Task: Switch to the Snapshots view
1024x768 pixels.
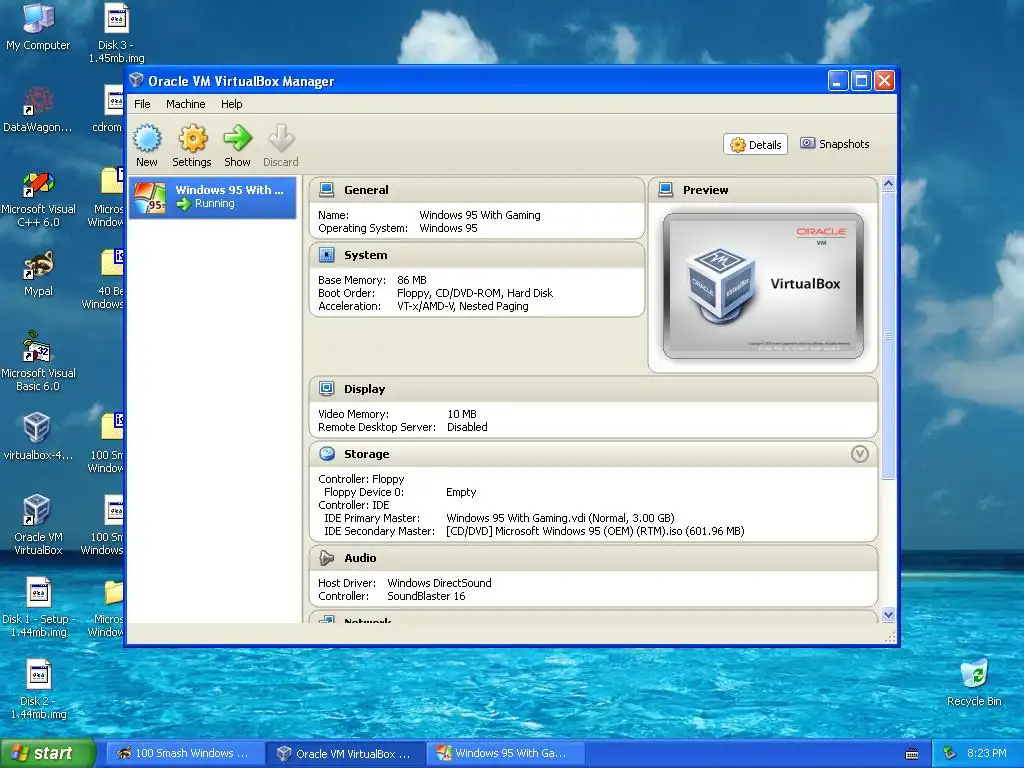Action: coord(835,144)
